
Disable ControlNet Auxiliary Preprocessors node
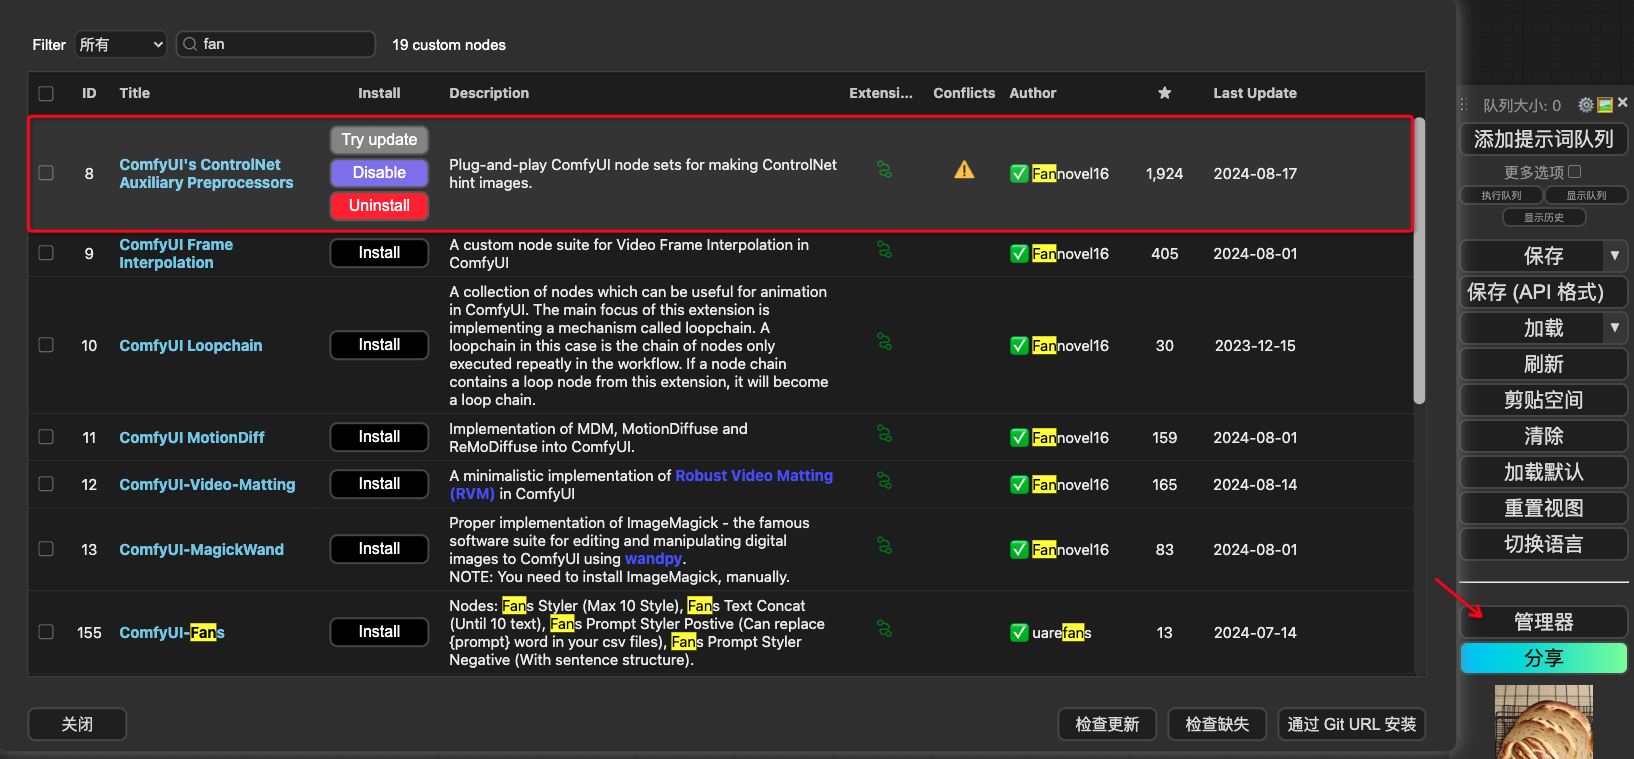point(379,173)
